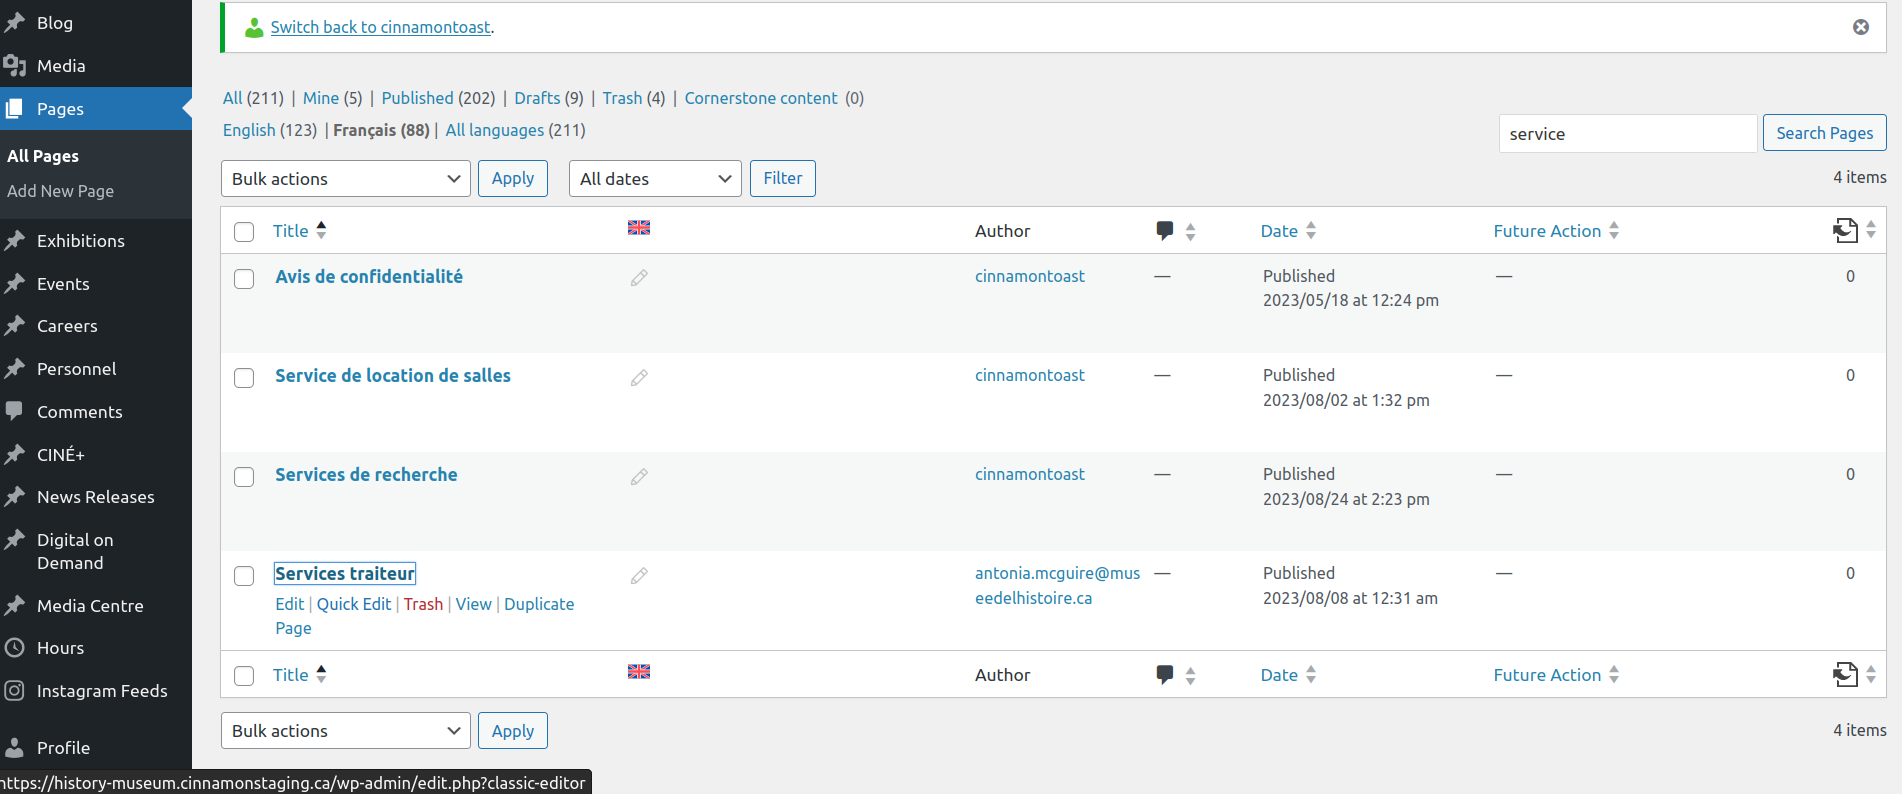
Task: Dismiss the switch-back notice
Action: [1860, 27]
